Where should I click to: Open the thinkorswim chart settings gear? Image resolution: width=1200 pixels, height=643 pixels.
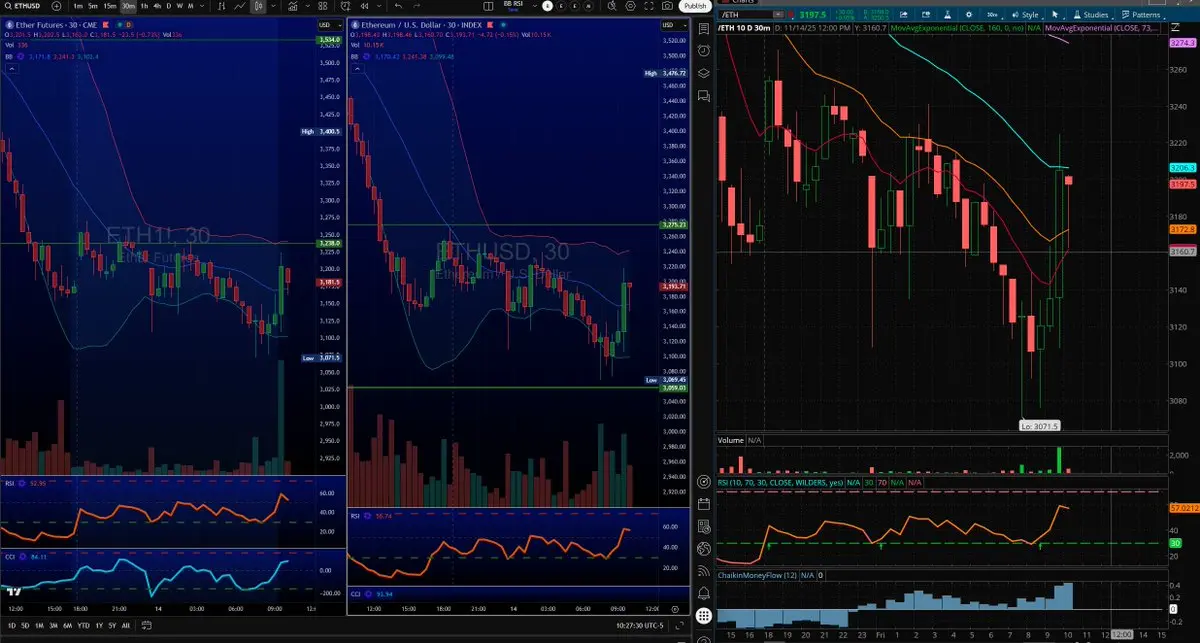pos(969,15)
